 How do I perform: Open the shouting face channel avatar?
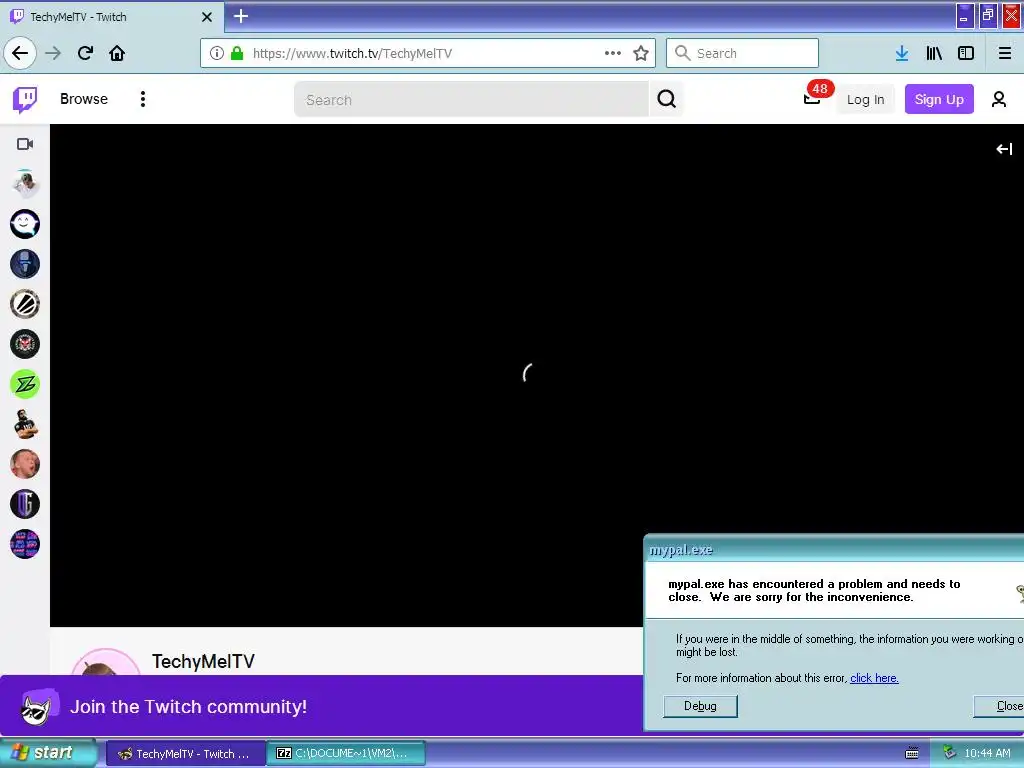click(x=25, y=464)
